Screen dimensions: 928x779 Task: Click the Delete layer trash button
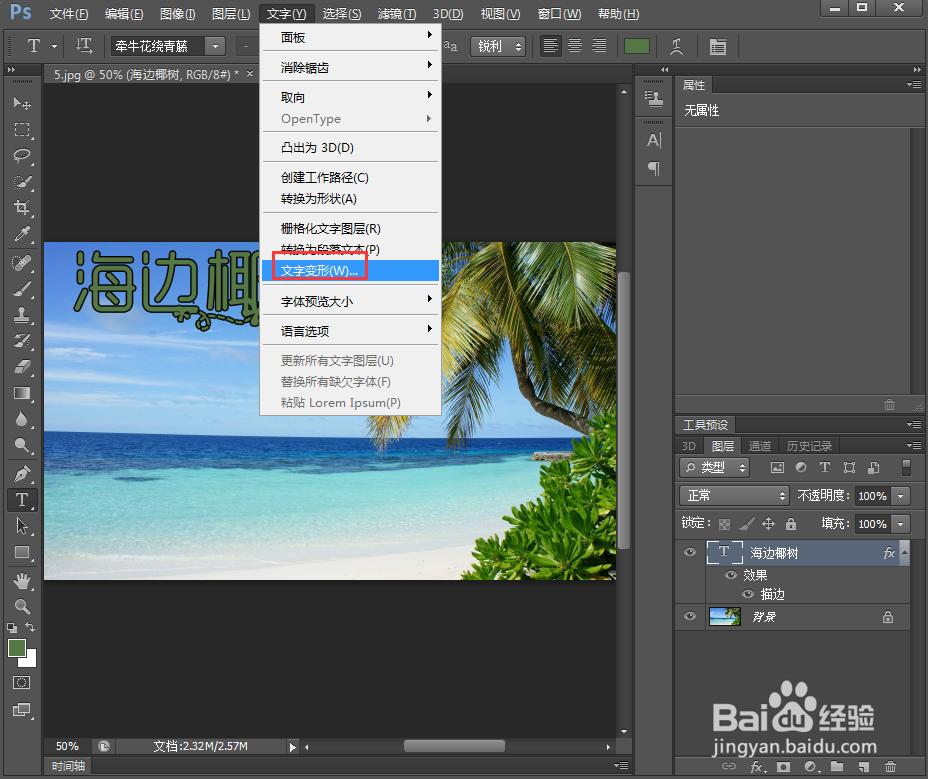click(x=890, y=766)
